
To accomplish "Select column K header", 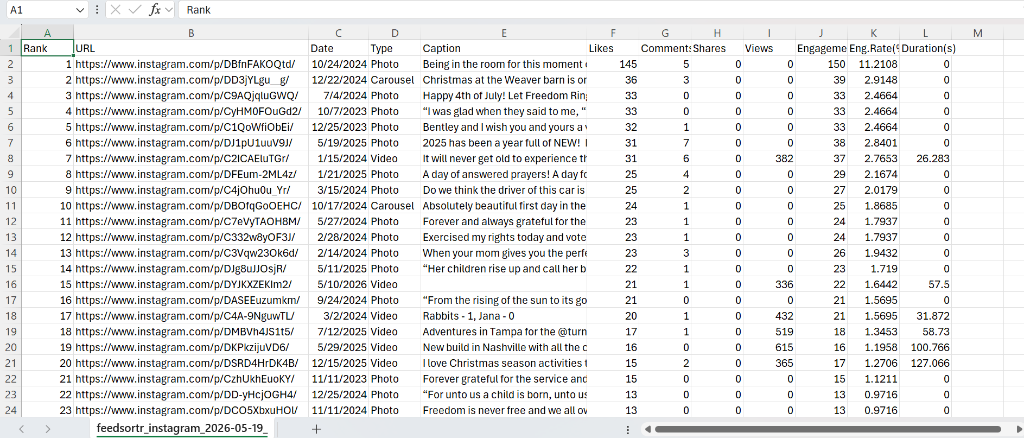I will coord(874,33).
